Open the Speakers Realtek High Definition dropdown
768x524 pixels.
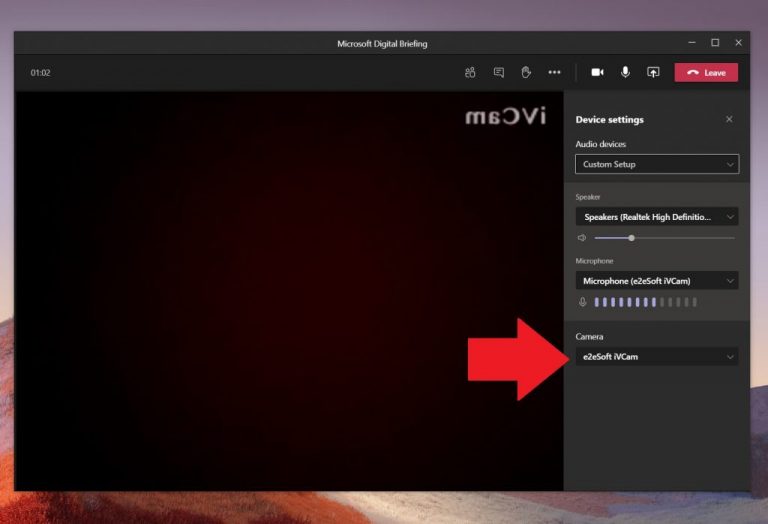click(x=657, y=217)
